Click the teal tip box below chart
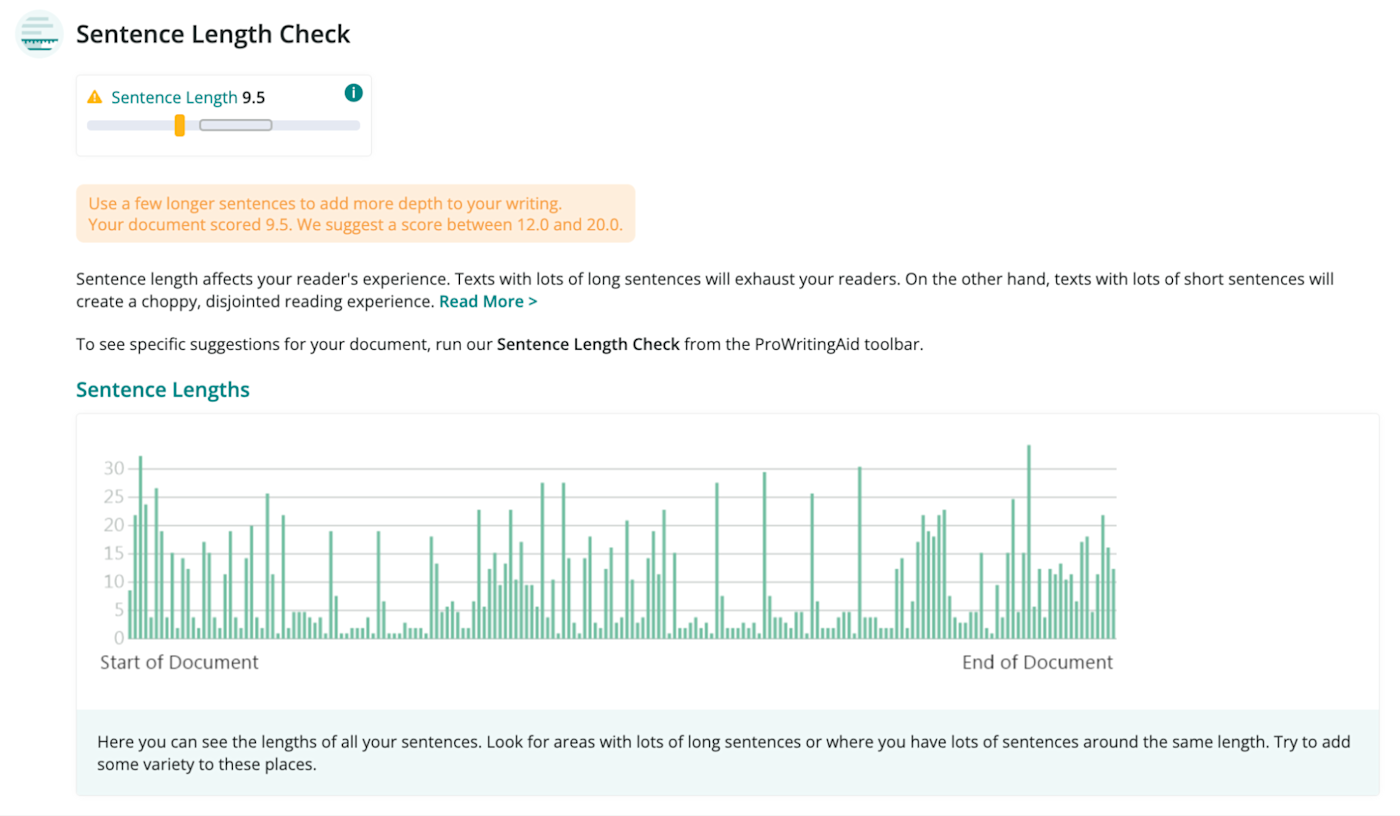Screen dimensions: 1400x816 (727, 753)
